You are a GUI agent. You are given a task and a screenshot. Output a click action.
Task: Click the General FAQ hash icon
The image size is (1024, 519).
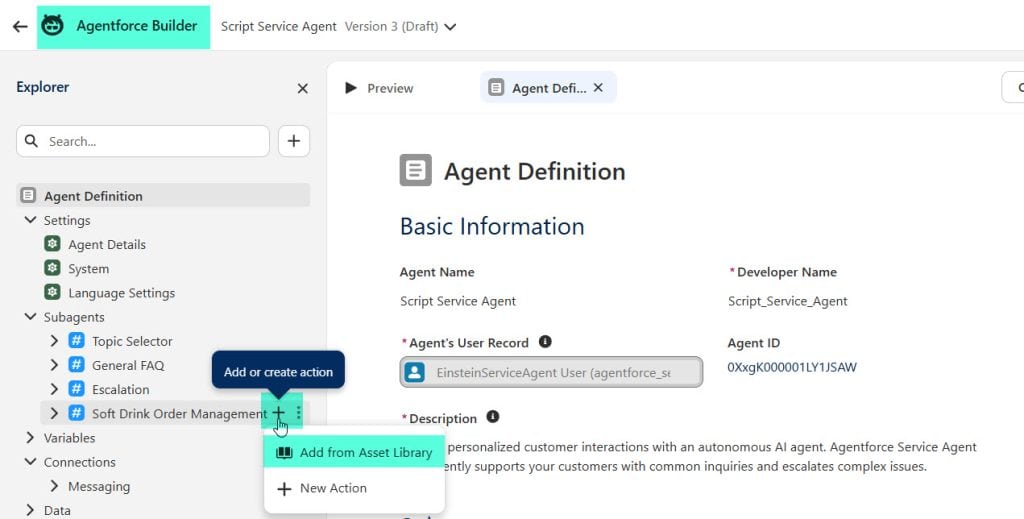click(x=76, y=364)
